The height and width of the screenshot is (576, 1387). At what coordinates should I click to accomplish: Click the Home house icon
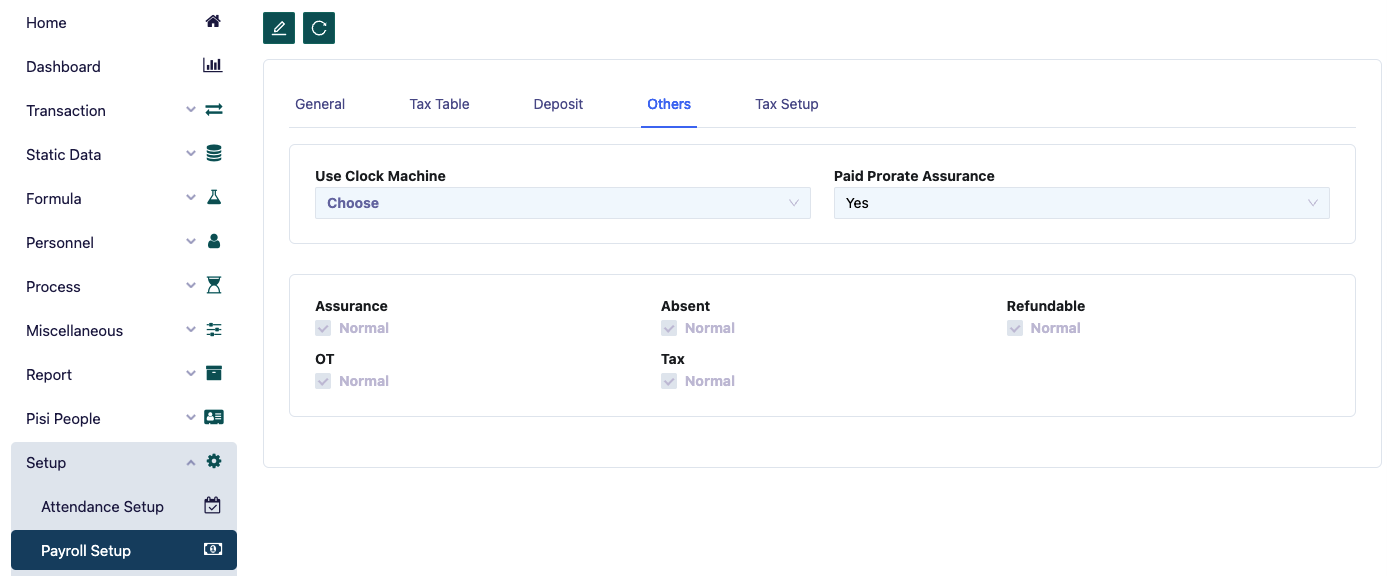[x=213, y=21]
